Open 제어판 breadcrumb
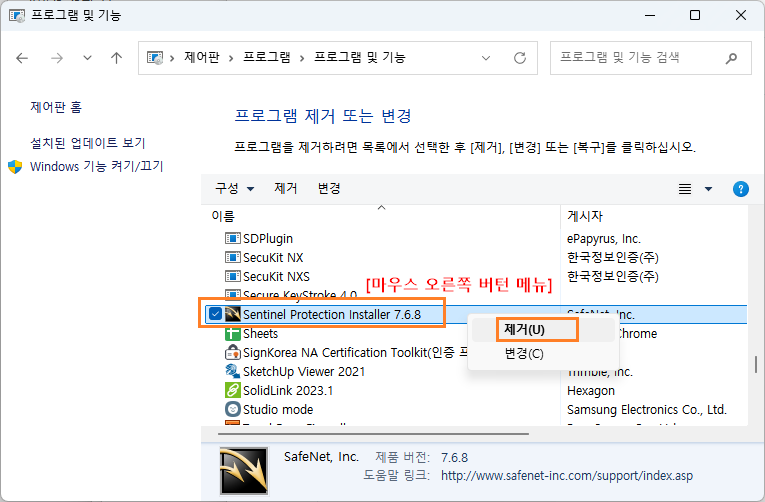 (201, 58)
